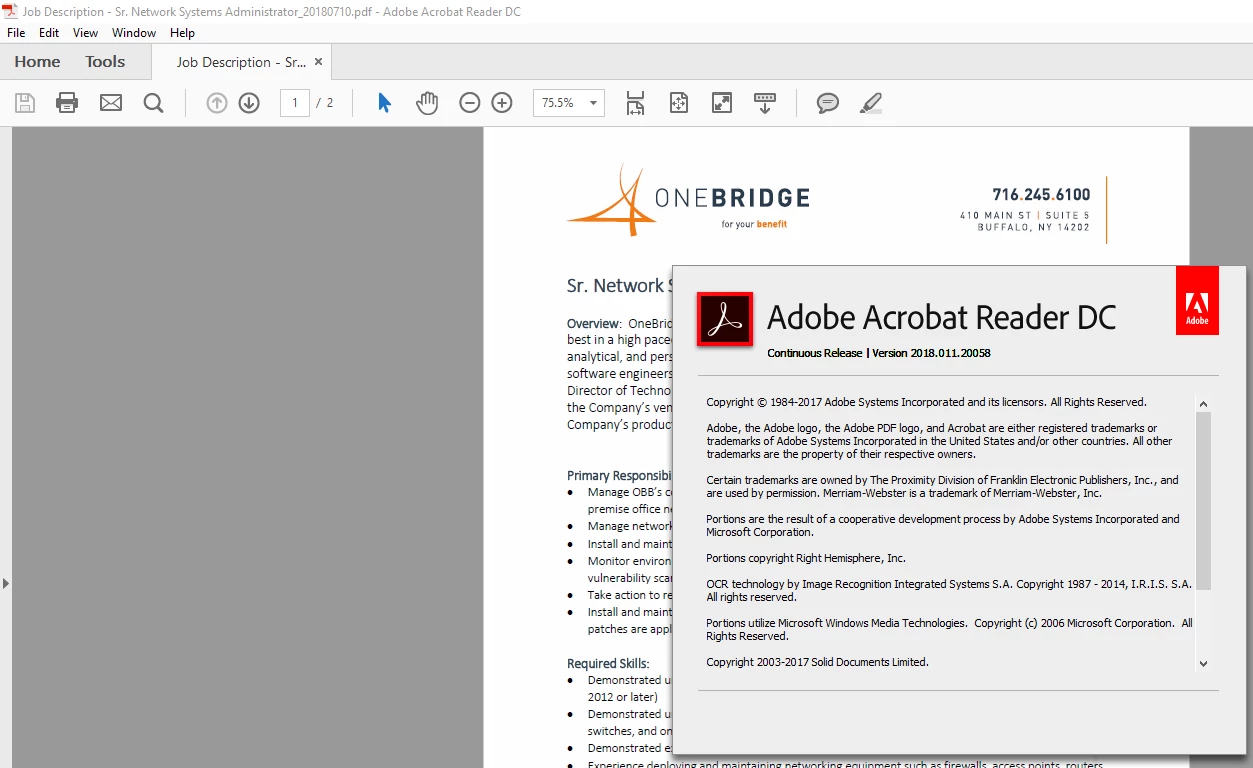Switch to the Home tab
Viewport: 1253px width, 768px height.
coord(37,61)
